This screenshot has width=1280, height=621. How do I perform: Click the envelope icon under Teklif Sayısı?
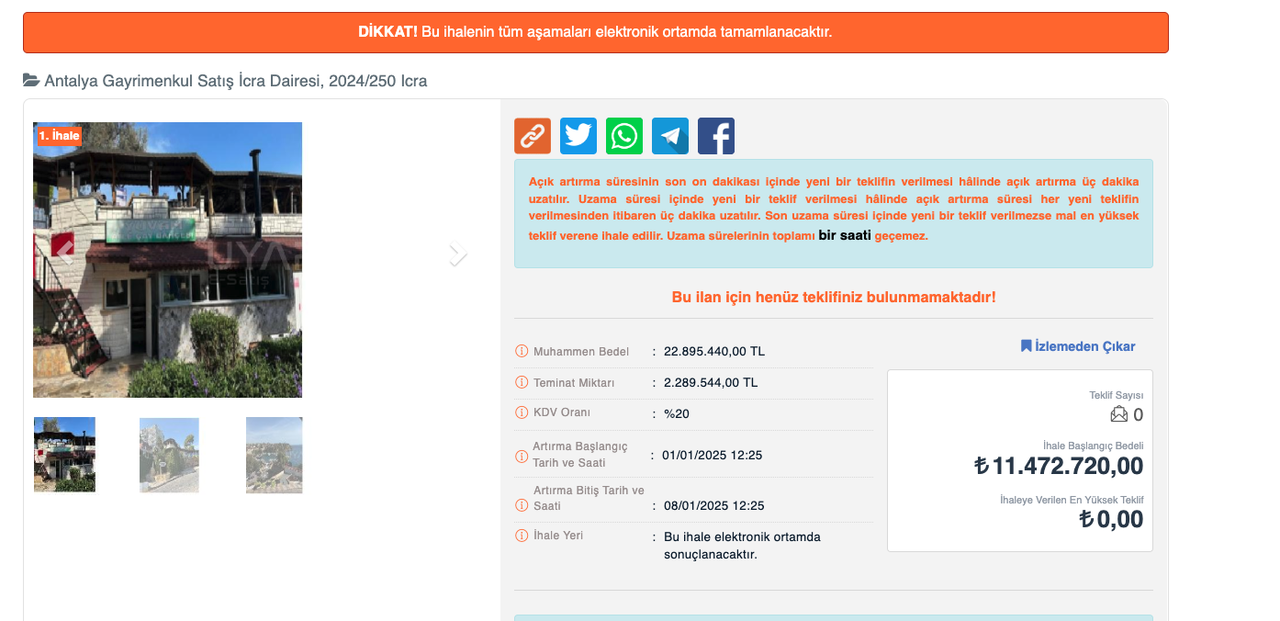[1119, 414]
